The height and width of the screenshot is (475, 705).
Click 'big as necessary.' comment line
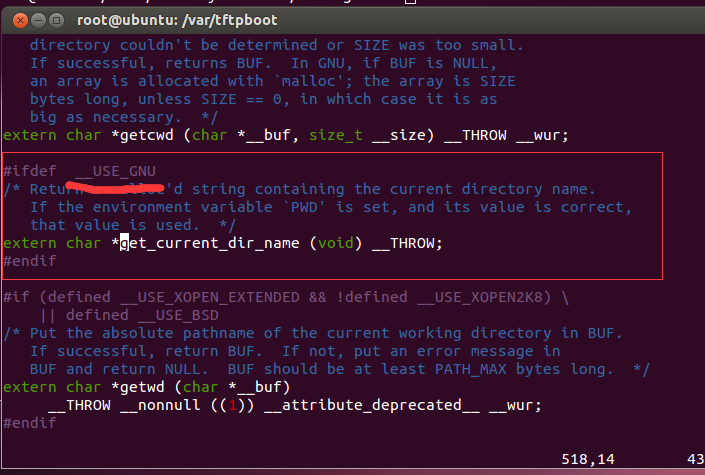pos(106,117)
